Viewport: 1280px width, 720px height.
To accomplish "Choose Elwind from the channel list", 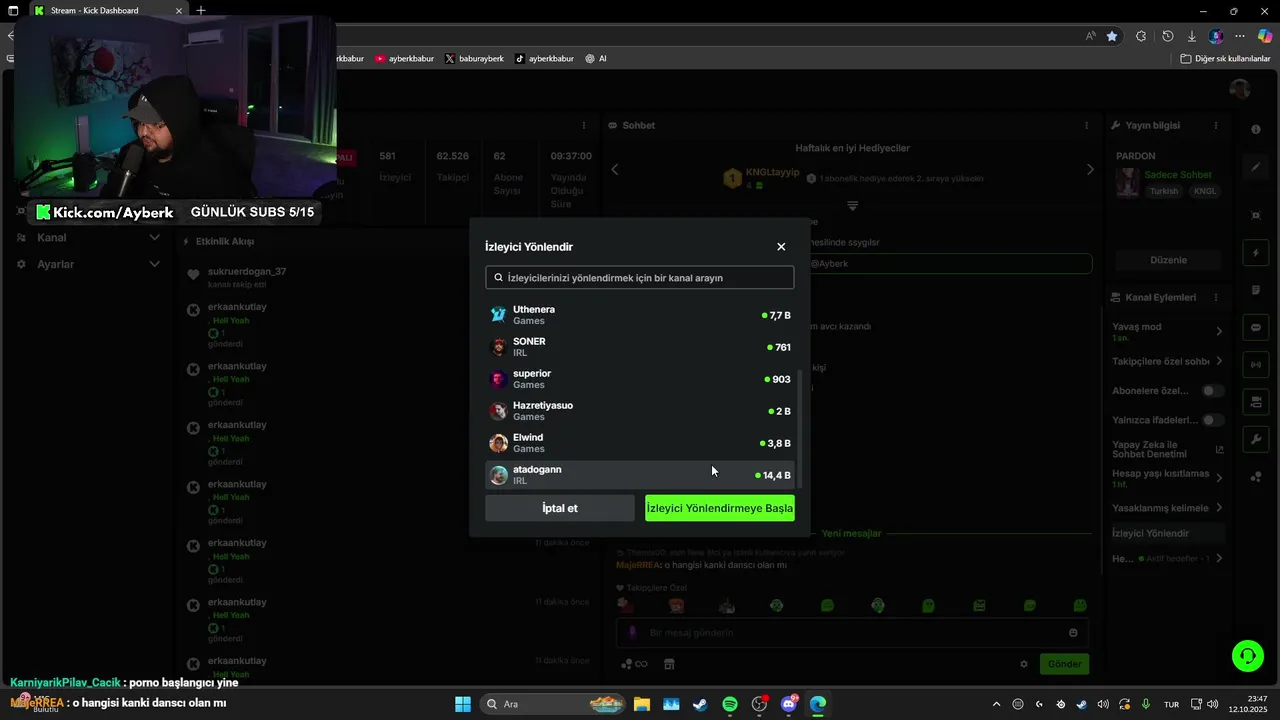I will tap(640, 443).
